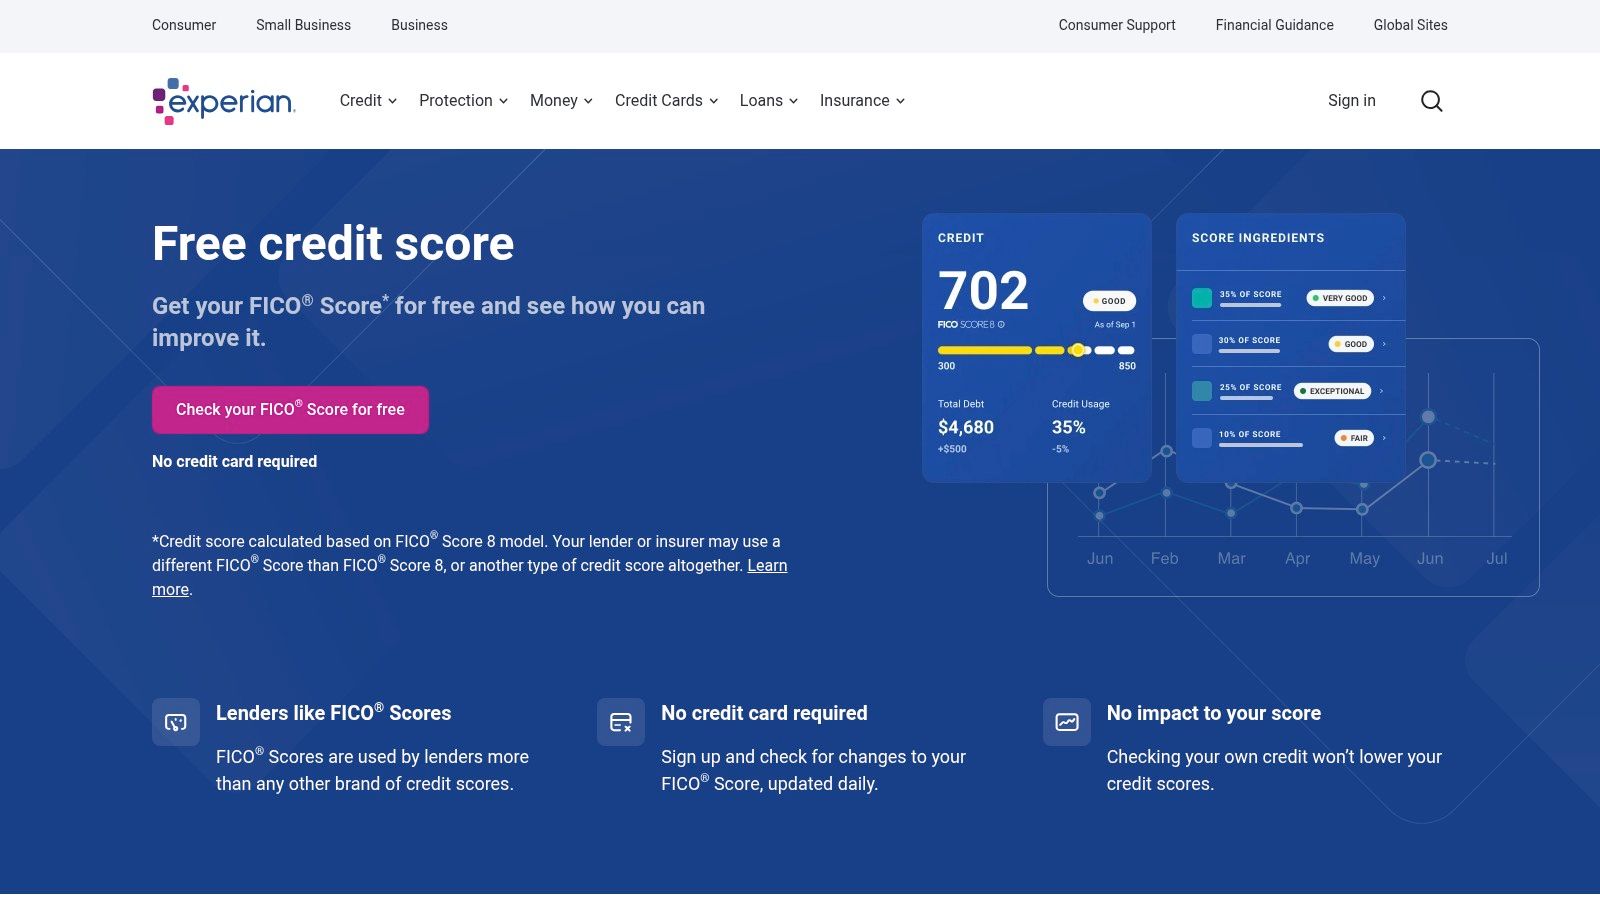Click the 702 credit score number

pyautogui.click(x=983, y=291)
